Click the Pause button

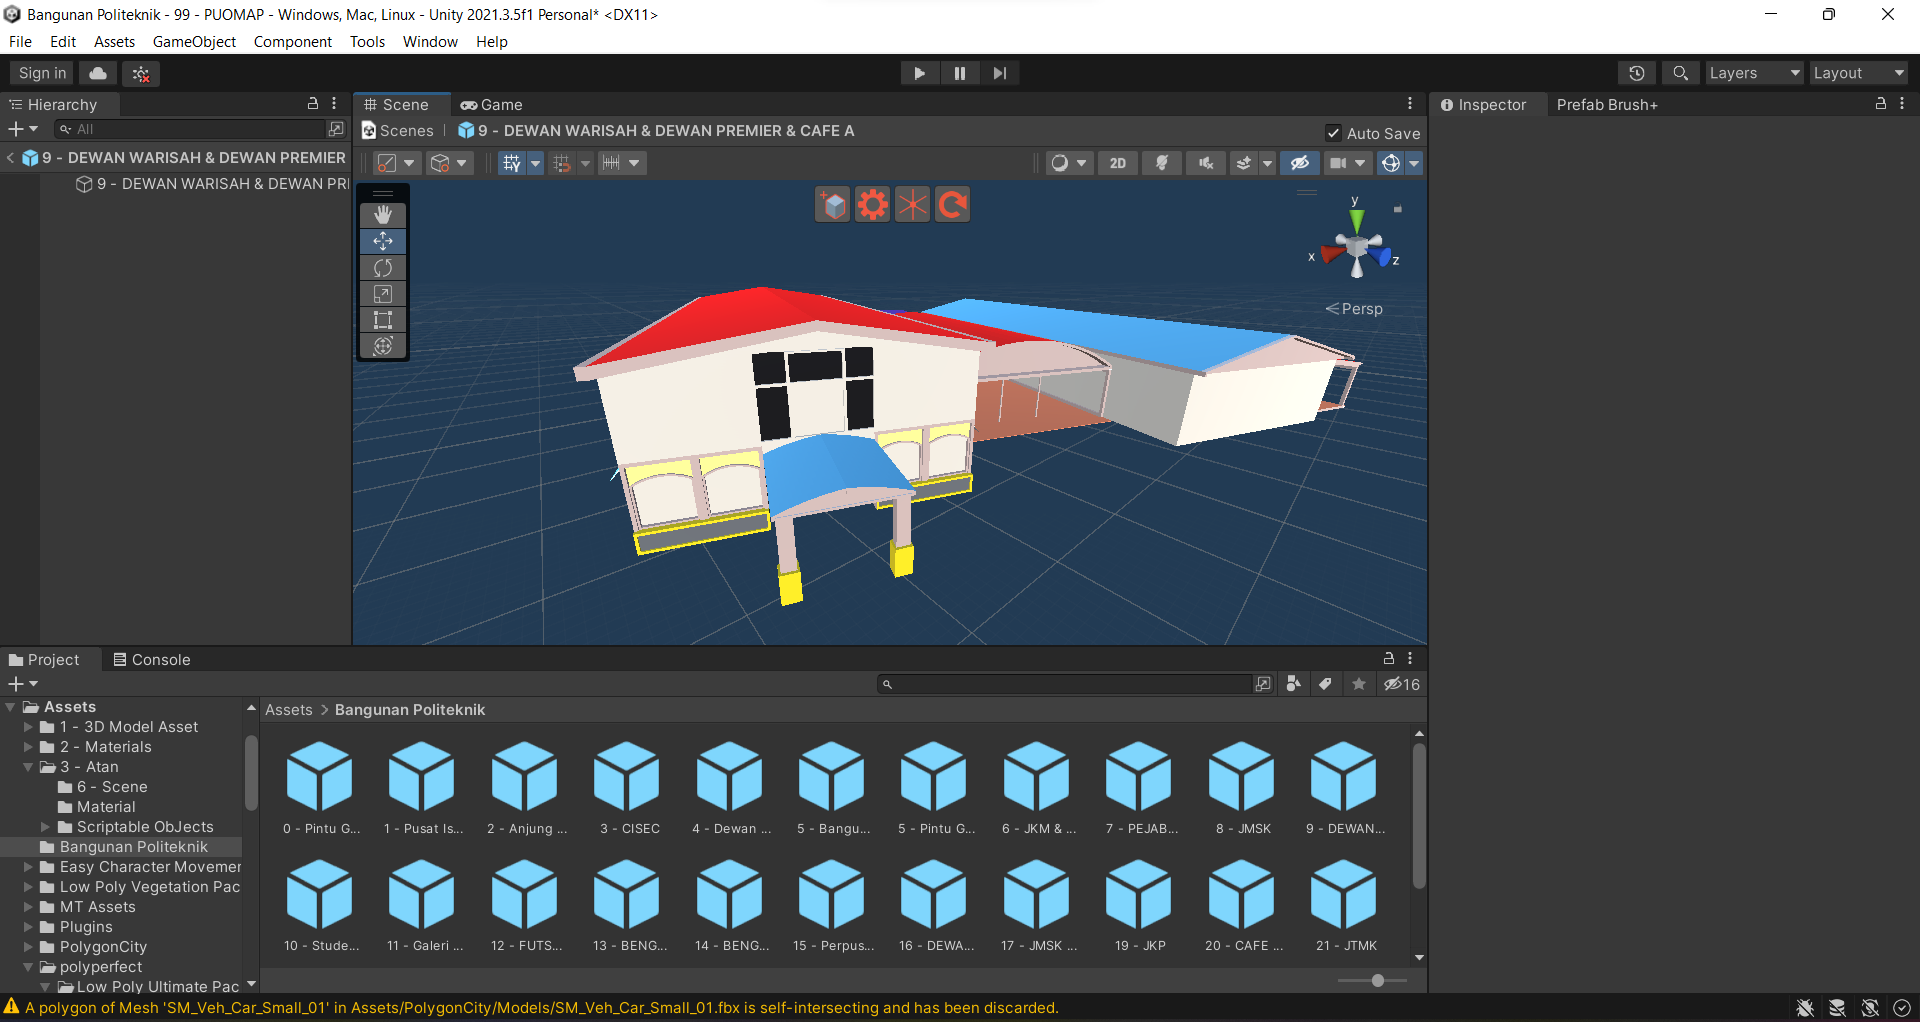pyautogui.click(x=959, y=73)
